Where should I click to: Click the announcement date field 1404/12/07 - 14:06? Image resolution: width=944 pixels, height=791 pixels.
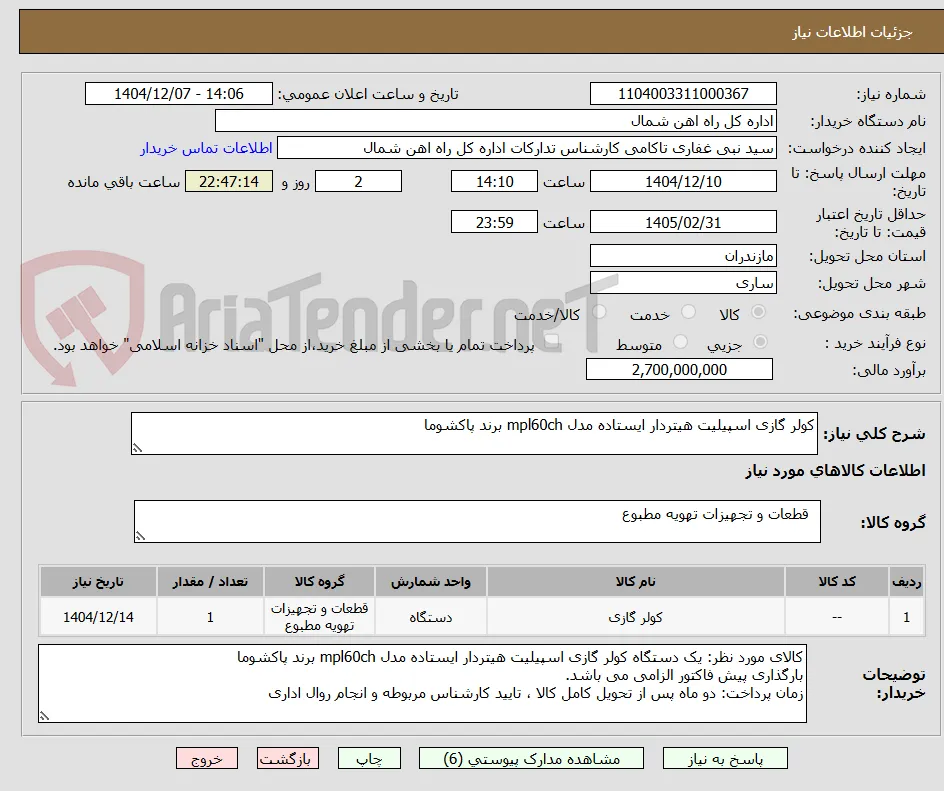(x=179, y=94)
